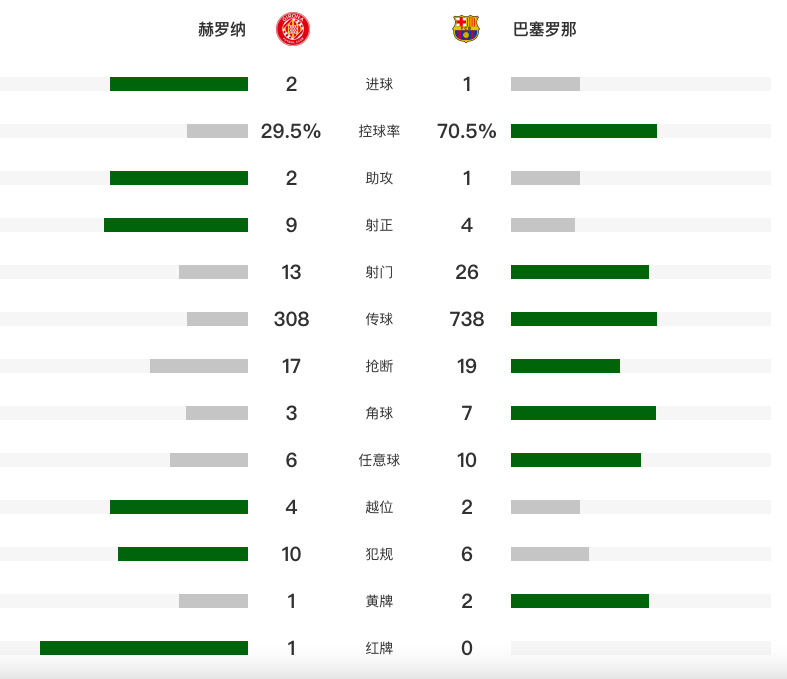Click Barcelona's 70.5% possession value
Image resolution: width=787 pixels, height=679 pixels.
467,131
